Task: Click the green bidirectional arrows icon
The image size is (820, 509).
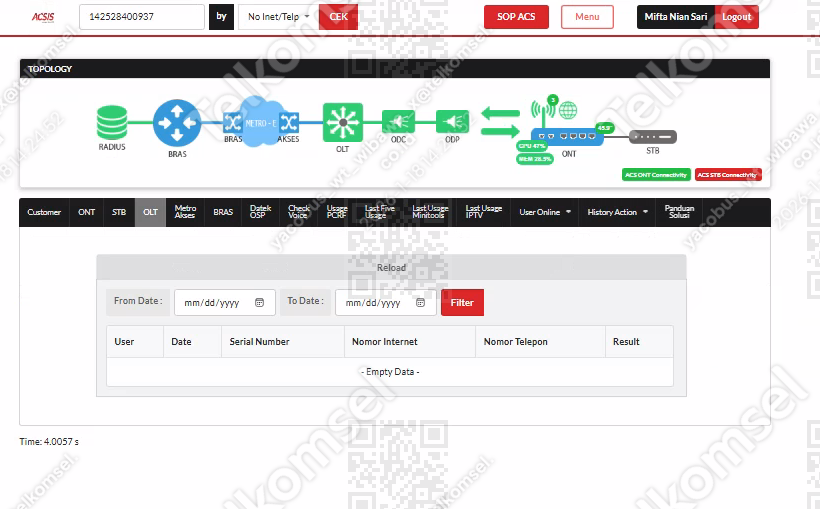Action: tap(500, 121)
